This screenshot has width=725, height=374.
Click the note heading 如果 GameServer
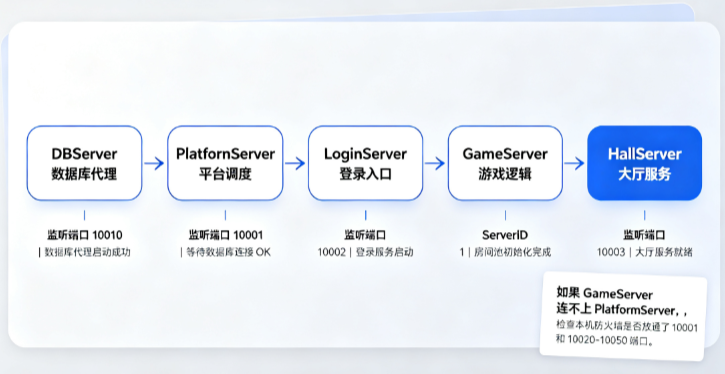(x=604, y=294)
